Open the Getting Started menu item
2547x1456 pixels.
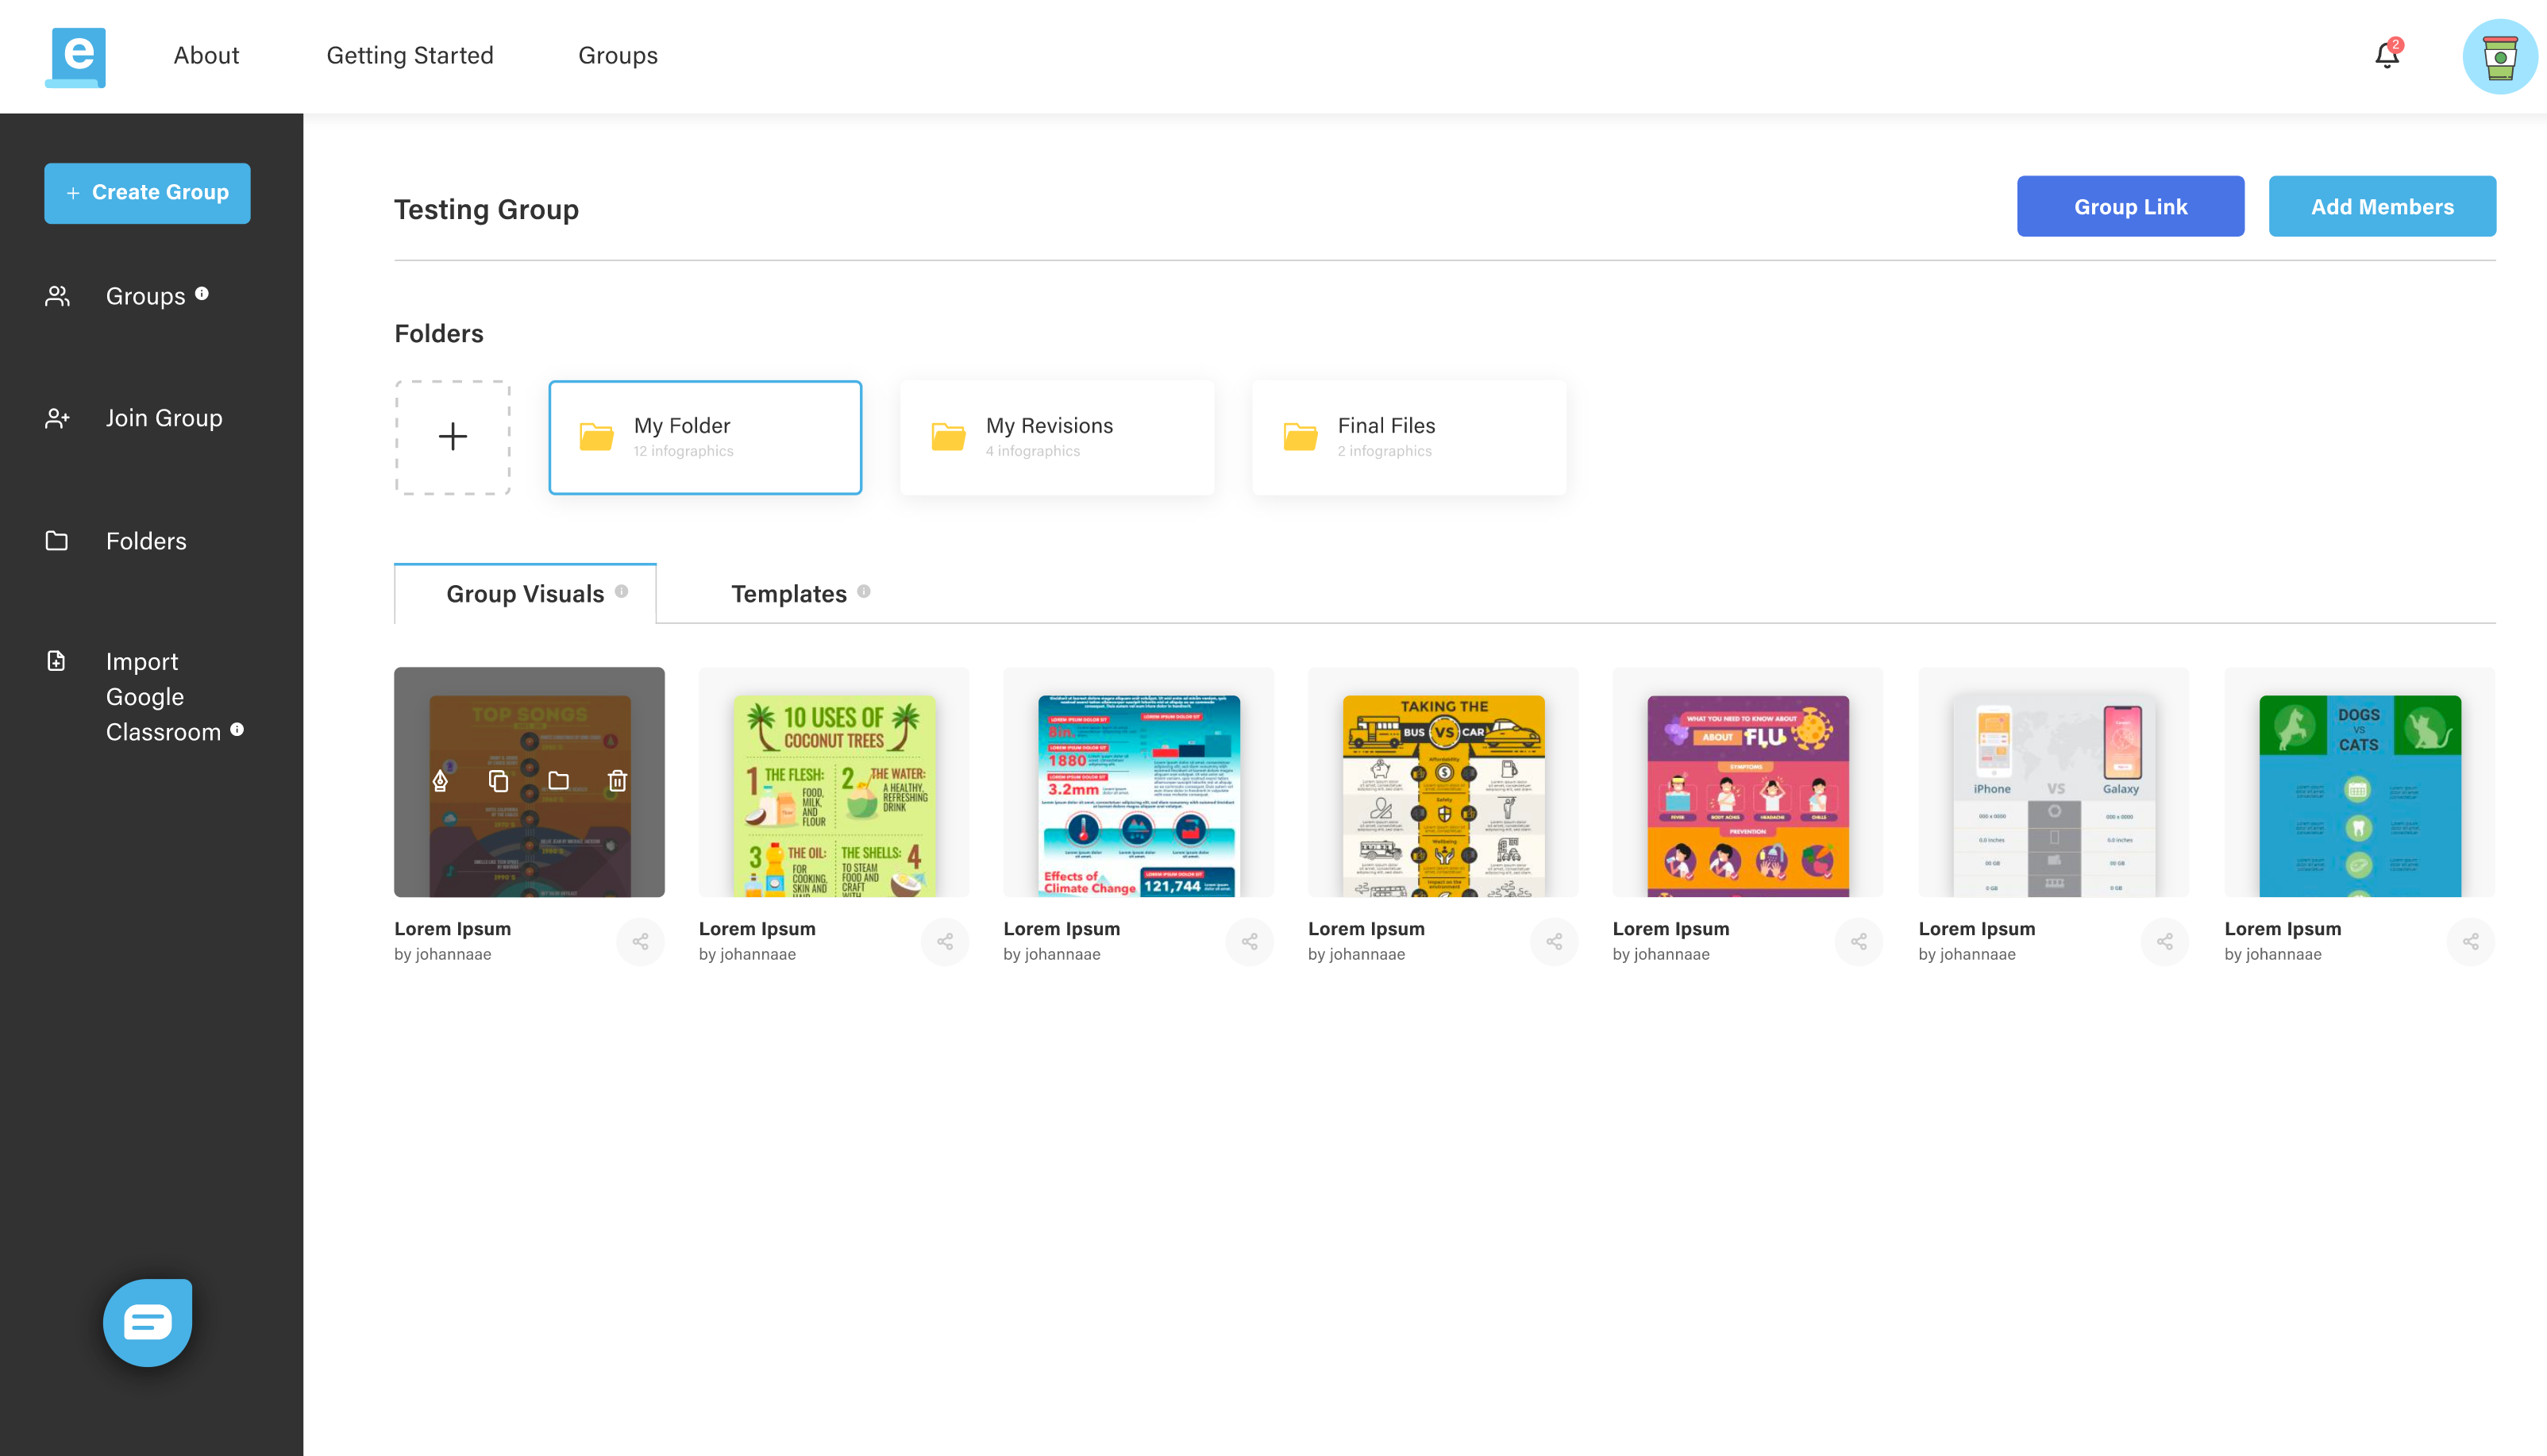point(409,55)
